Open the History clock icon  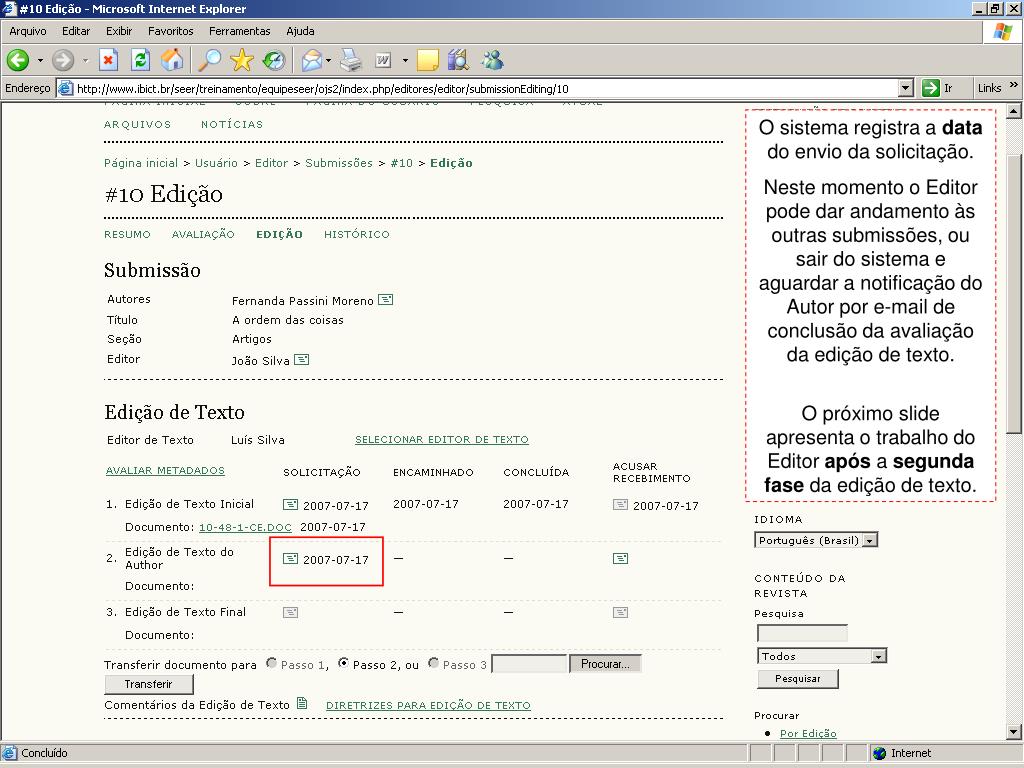click(274, 60)
